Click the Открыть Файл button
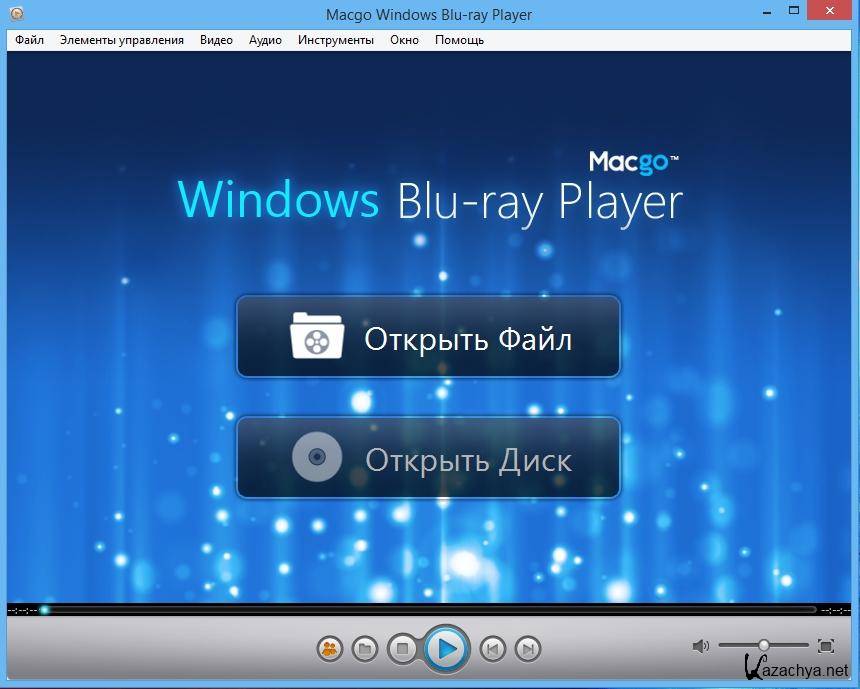 point(428,337)
